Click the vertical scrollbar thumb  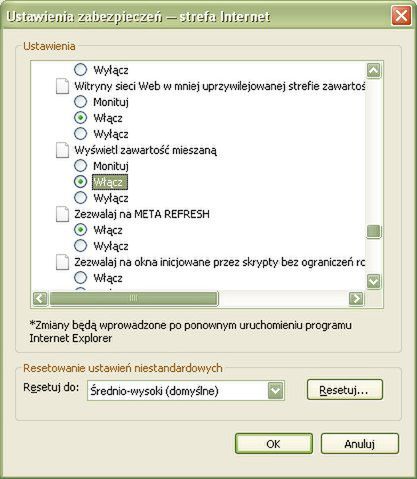[373, 231]
